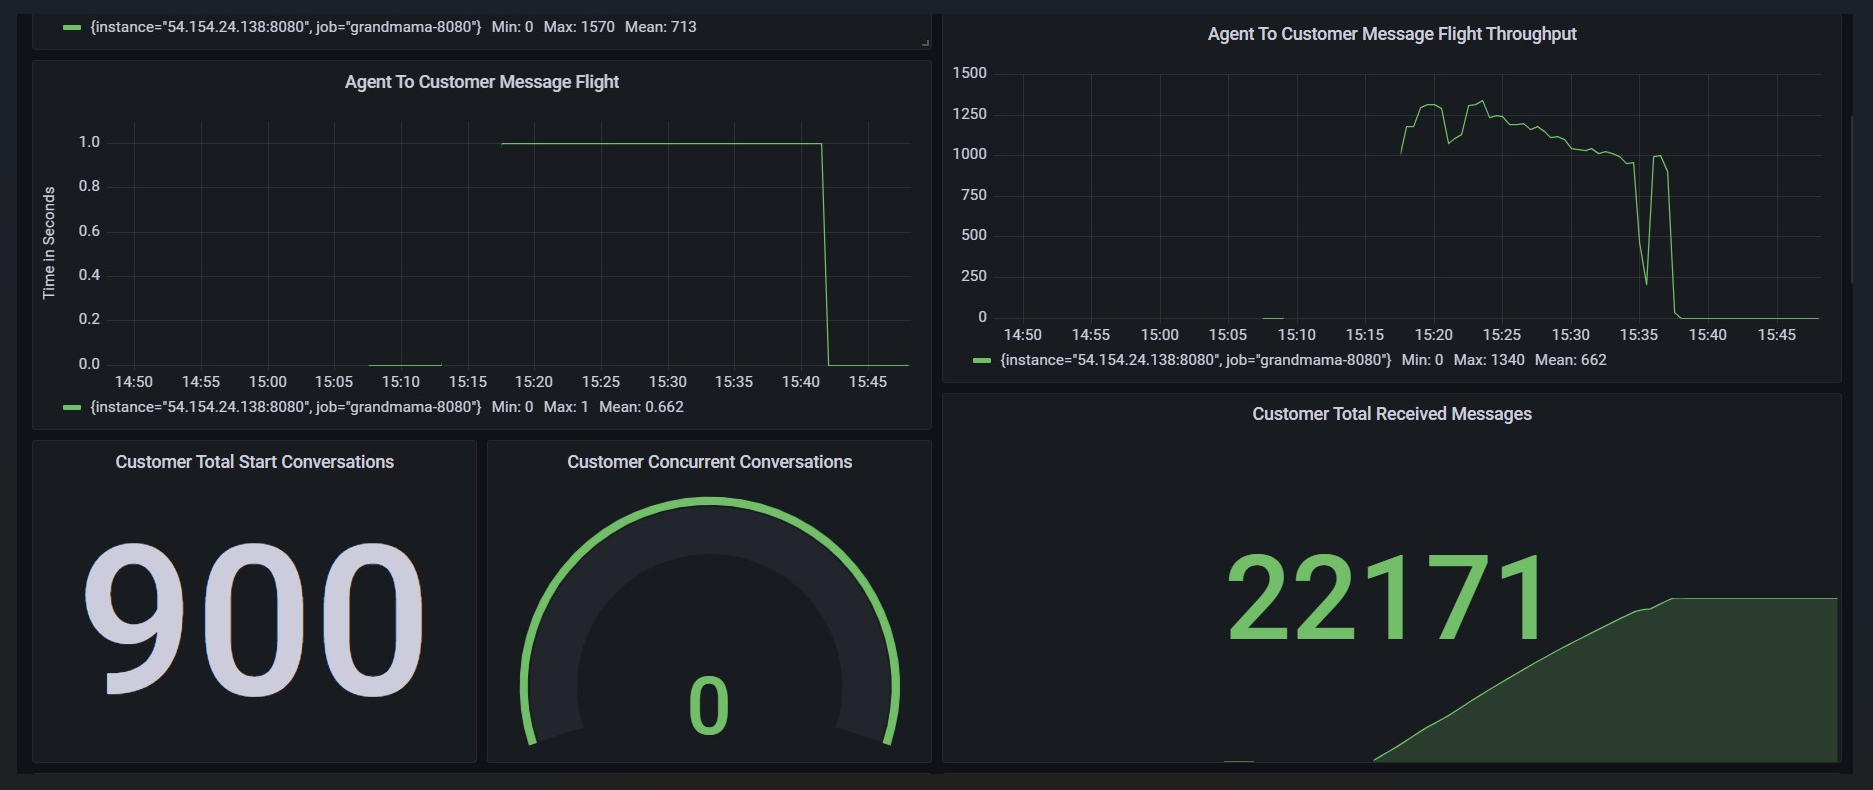1873x790 pixels.
Task: Click the vertical scrollbar on the right edge
Action: [x=1851, y=200]
